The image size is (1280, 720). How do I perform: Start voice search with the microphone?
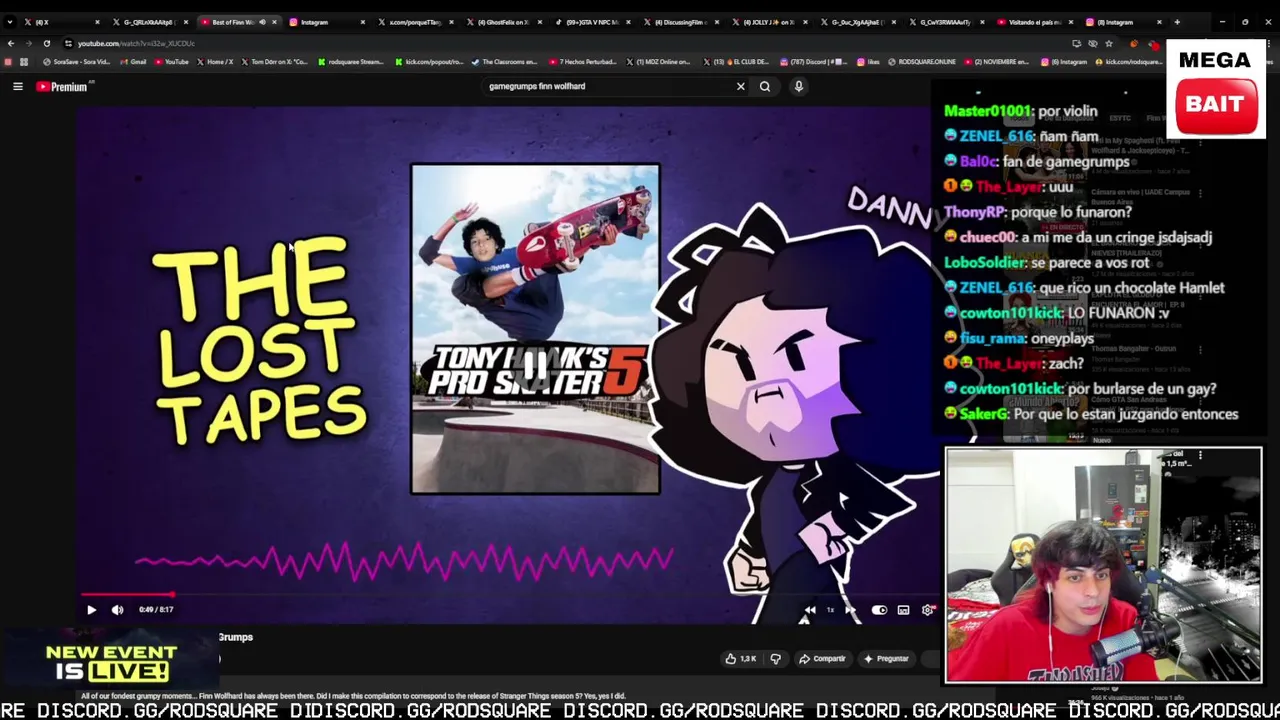pyautogui.click(x=798, y=87)
